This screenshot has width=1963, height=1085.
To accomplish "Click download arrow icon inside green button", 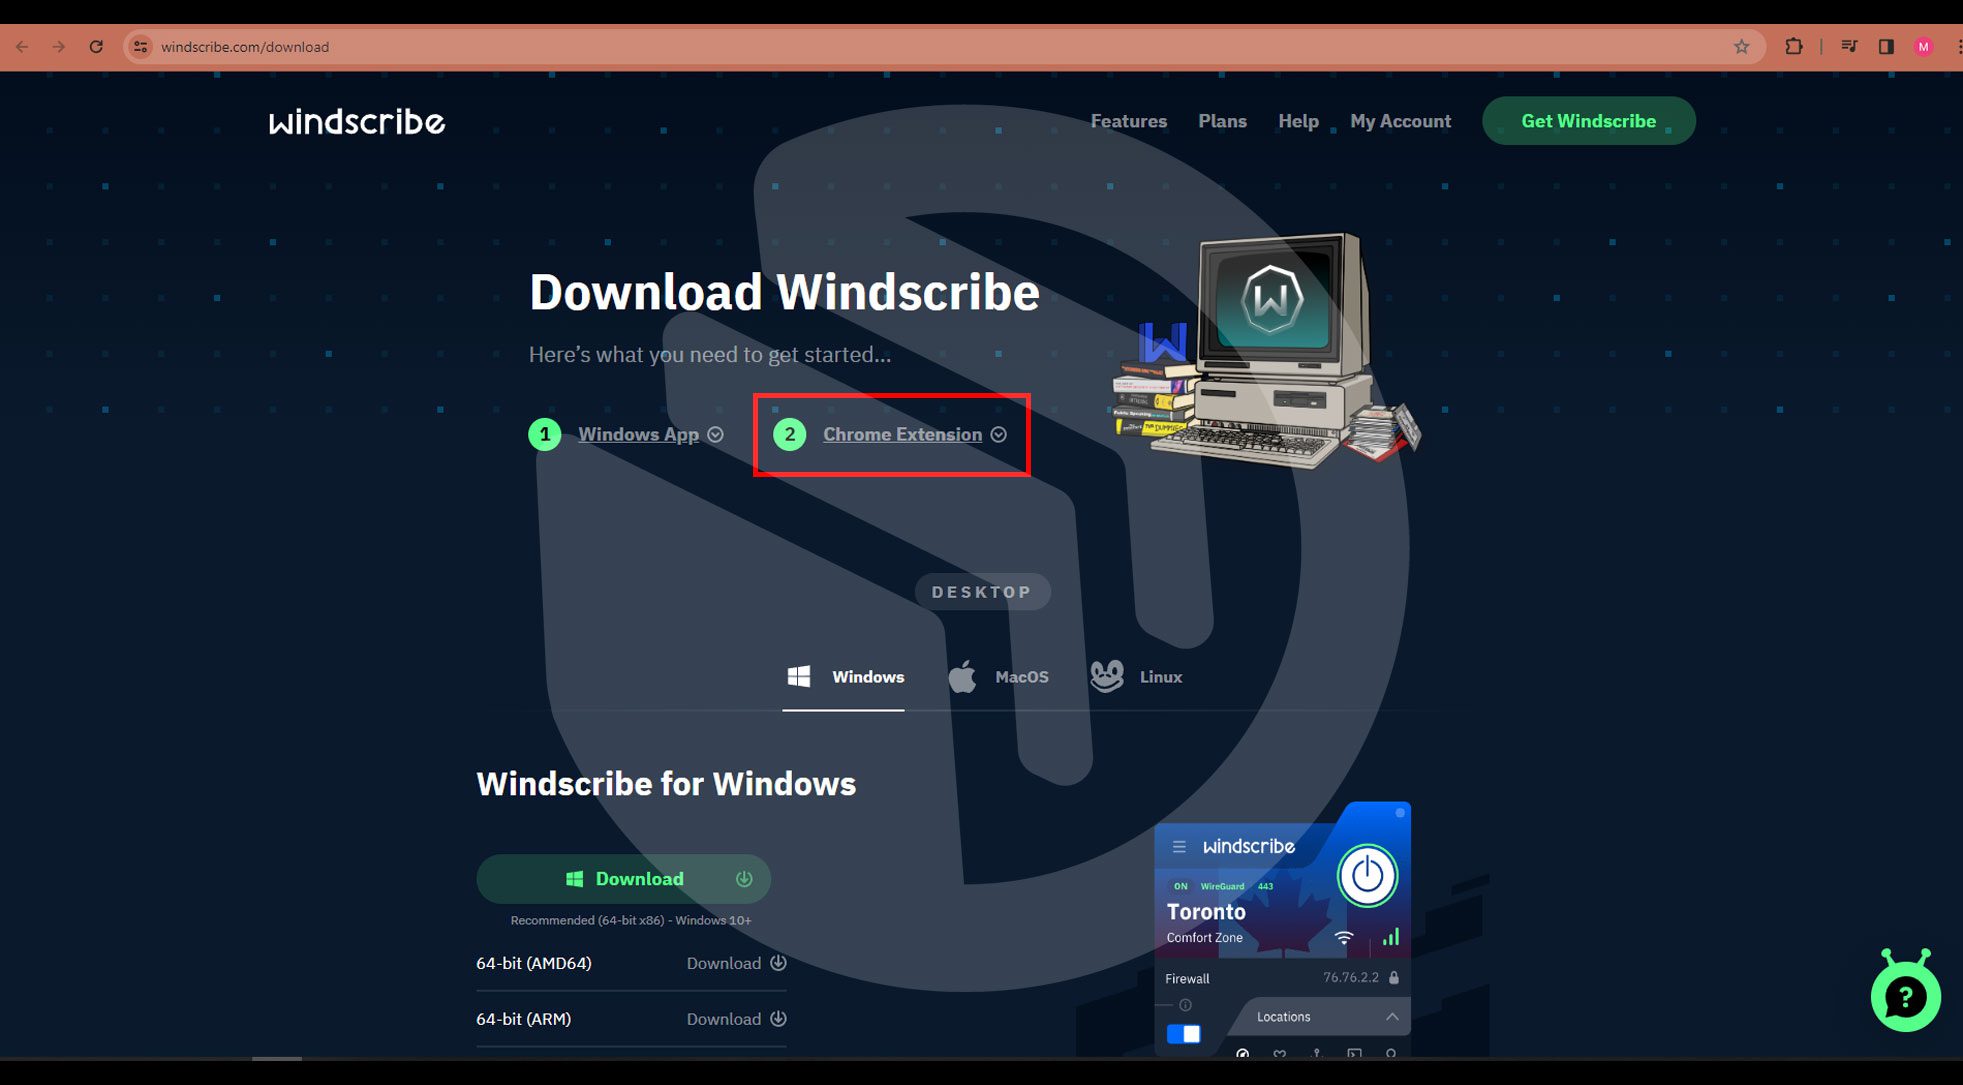I will [744, 879].
